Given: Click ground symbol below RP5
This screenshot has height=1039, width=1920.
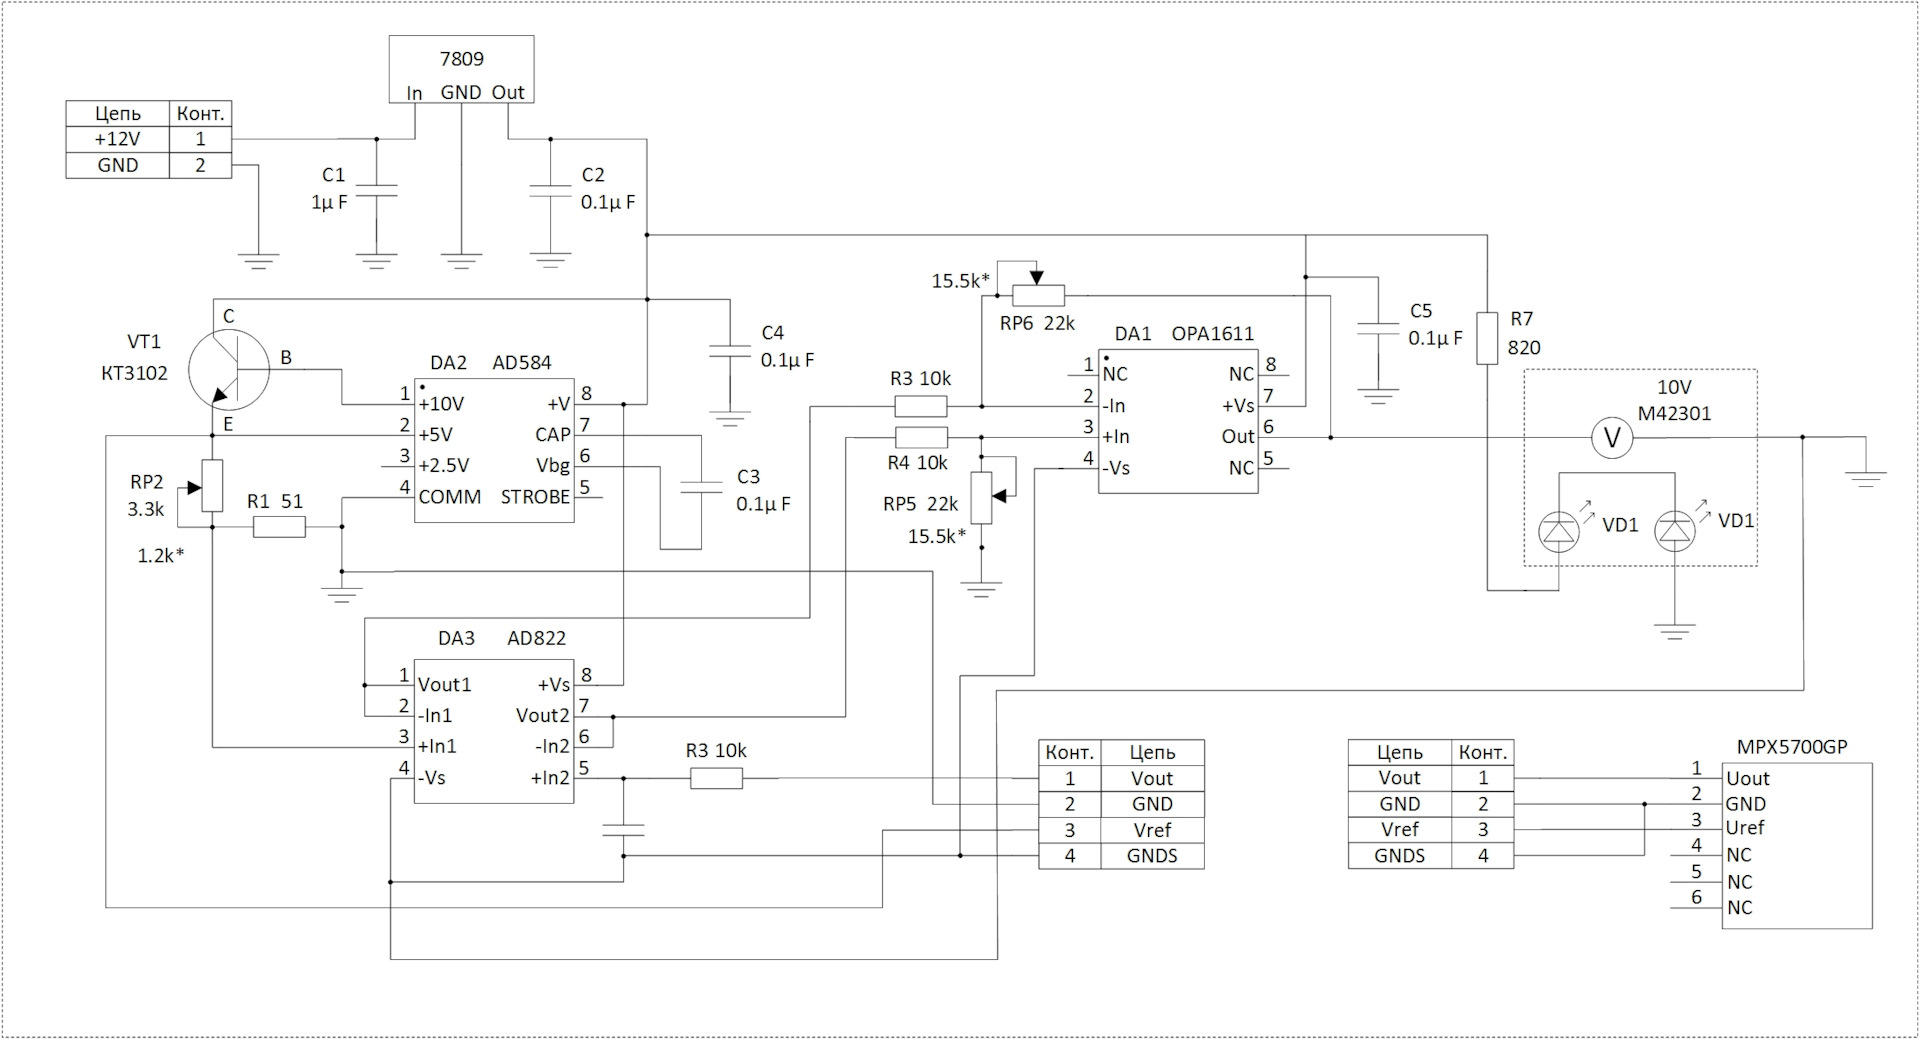Looking at the screenshot, I should pos(982,589).
